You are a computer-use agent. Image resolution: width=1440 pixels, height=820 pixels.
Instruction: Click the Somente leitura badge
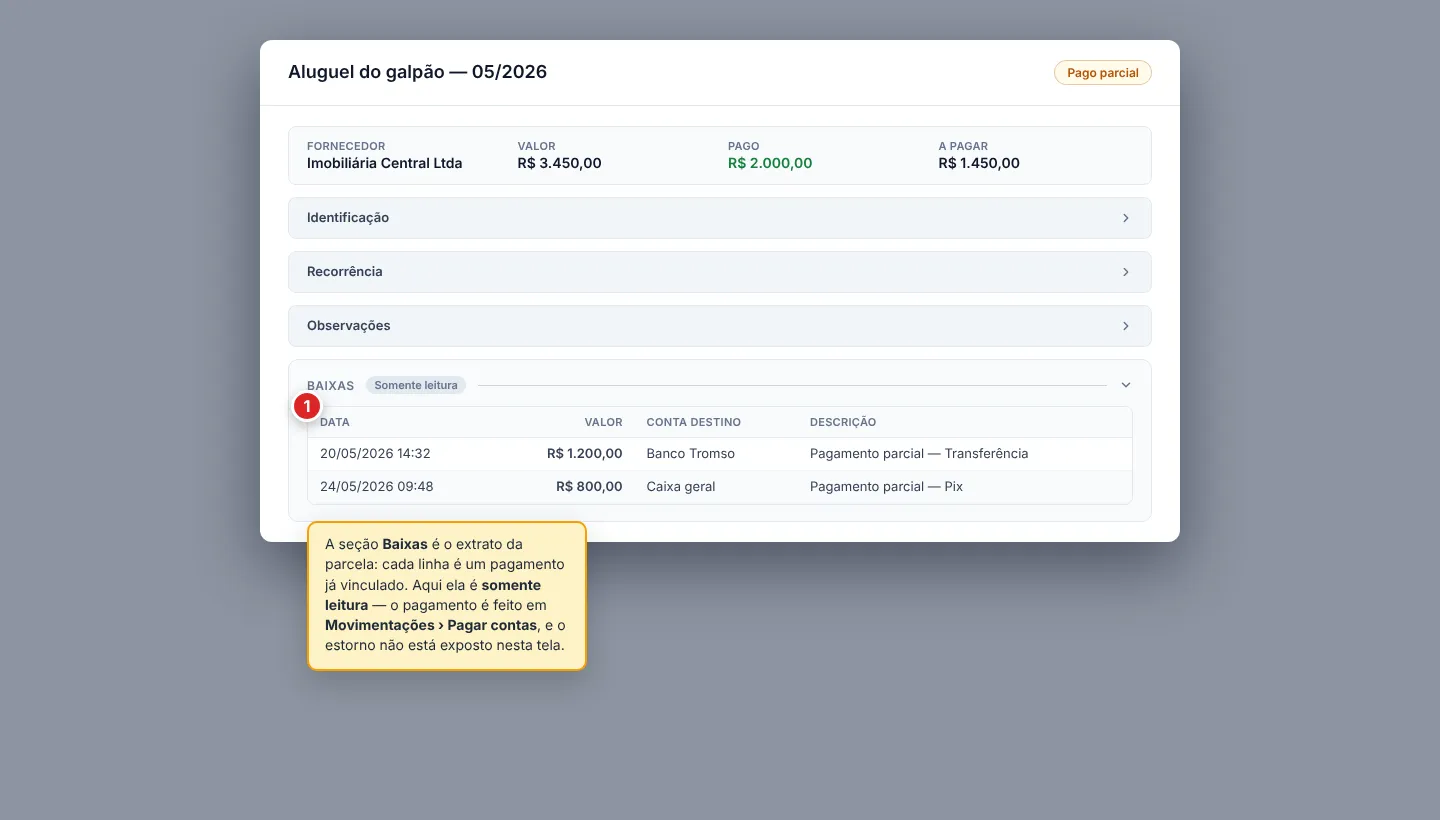(416, 385)
